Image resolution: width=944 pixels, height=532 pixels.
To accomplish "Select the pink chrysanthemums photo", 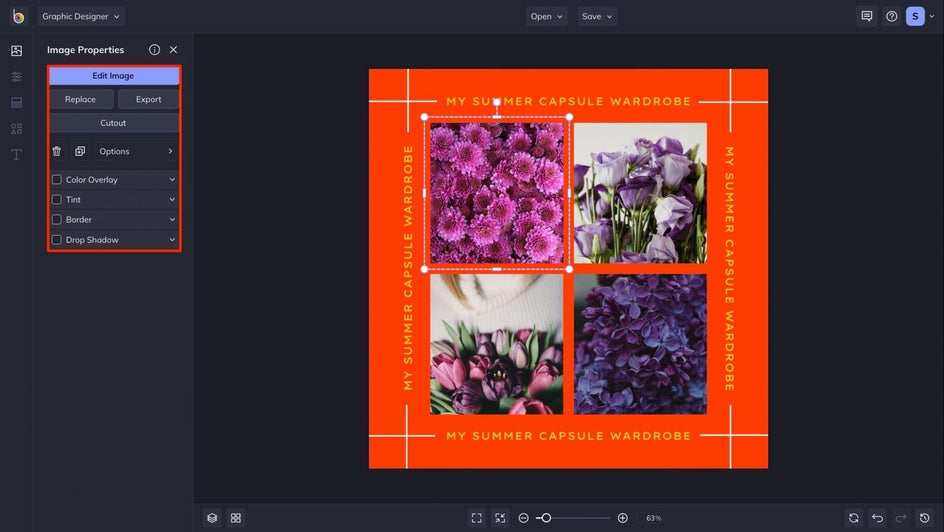I will point(497,193).
